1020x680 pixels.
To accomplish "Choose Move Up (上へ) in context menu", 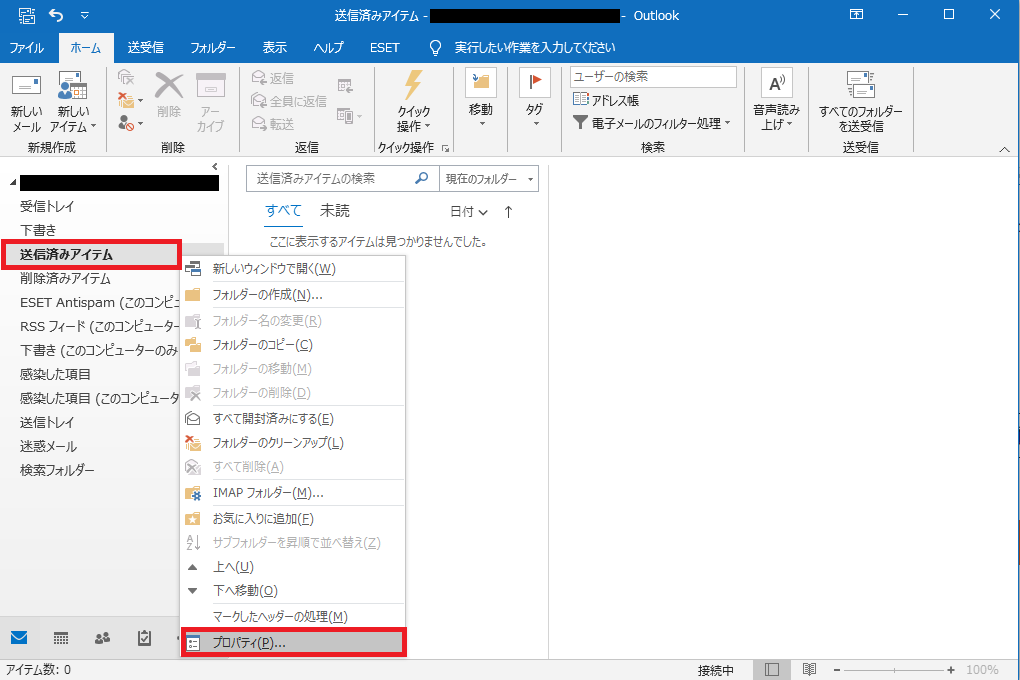I will tap(293, 567).
